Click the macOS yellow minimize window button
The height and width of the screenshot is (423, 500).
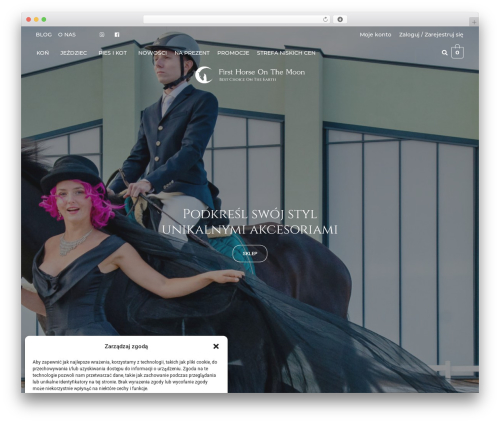coord(36,20)
